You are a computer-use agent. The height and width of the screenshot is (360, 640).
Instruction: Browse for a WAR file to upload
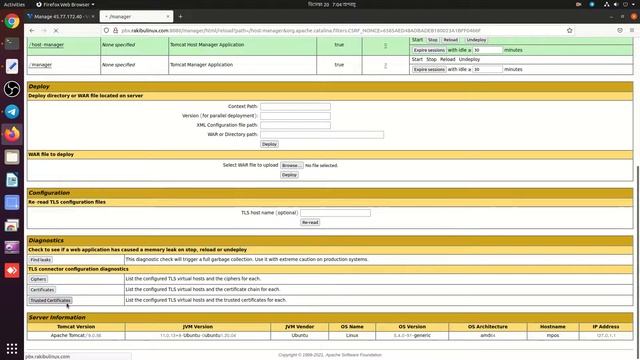(x=291, y=166)
